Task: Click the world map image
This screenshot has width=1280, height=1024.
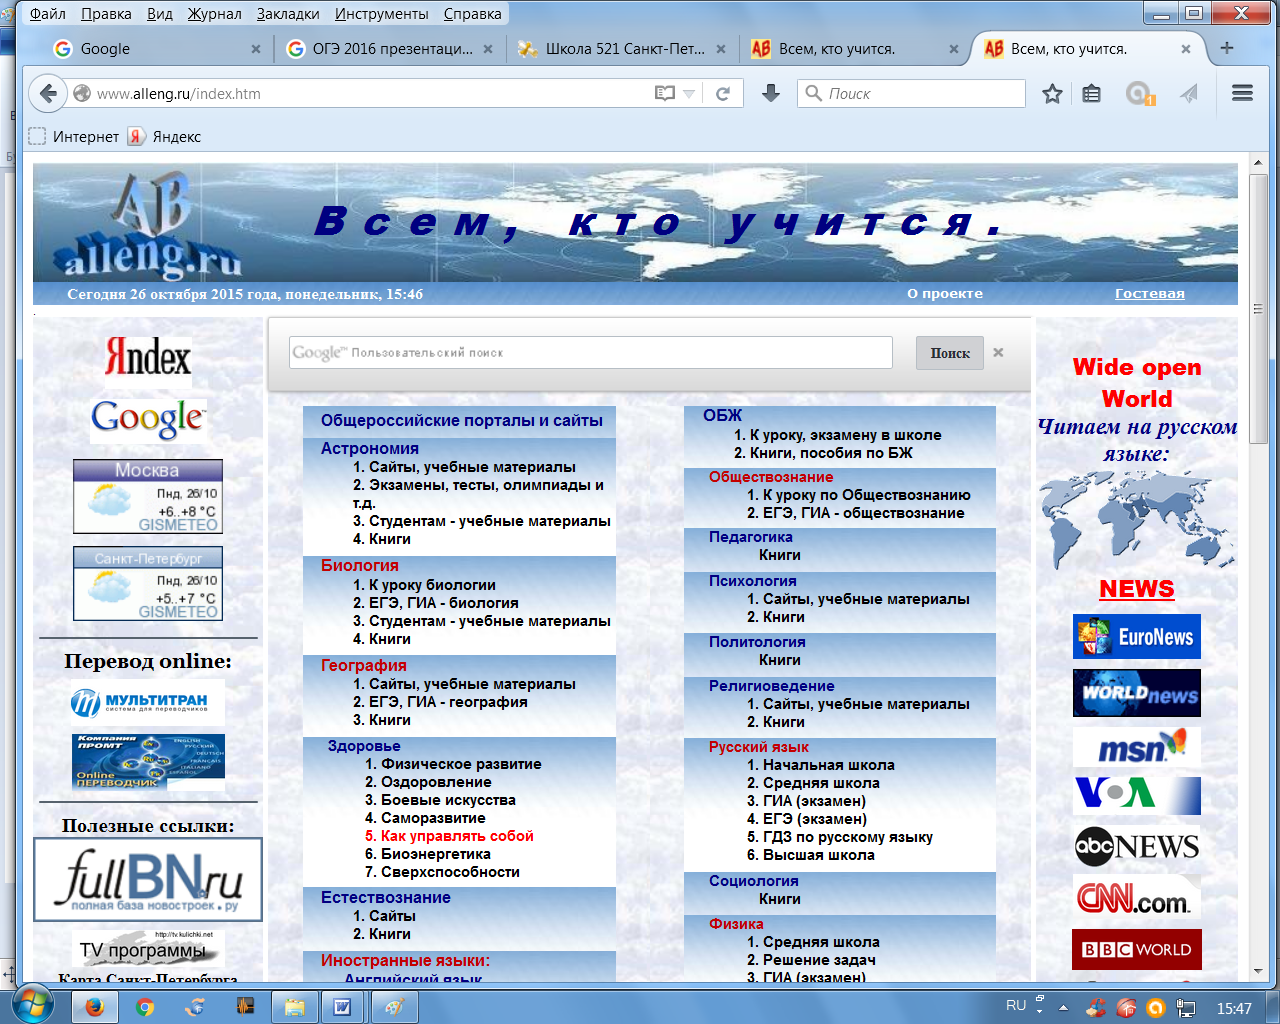Action: 1137,520
